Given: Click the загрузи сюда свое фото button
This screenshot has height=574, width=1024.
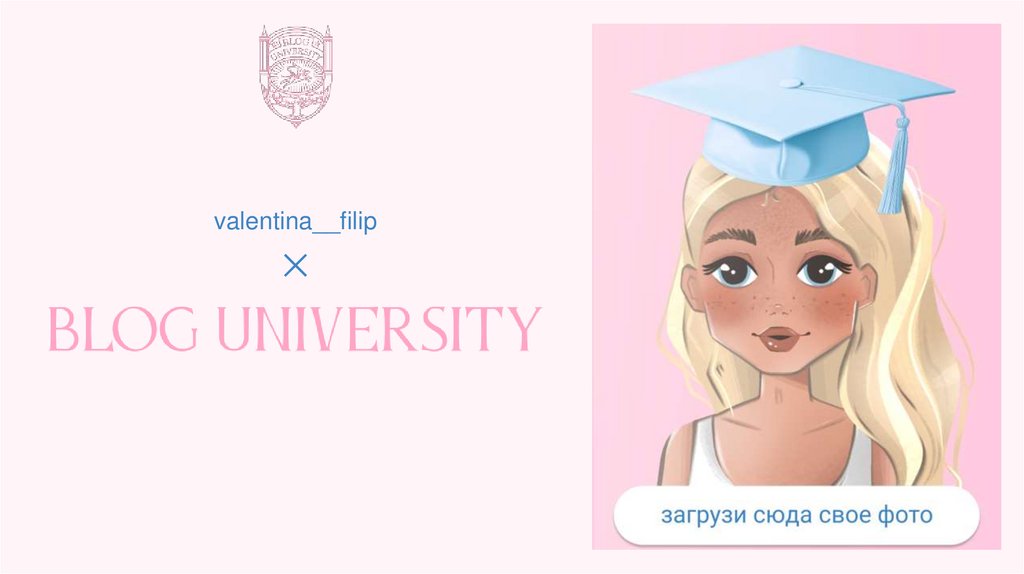Looking at the screenshot, I should 796,515.
